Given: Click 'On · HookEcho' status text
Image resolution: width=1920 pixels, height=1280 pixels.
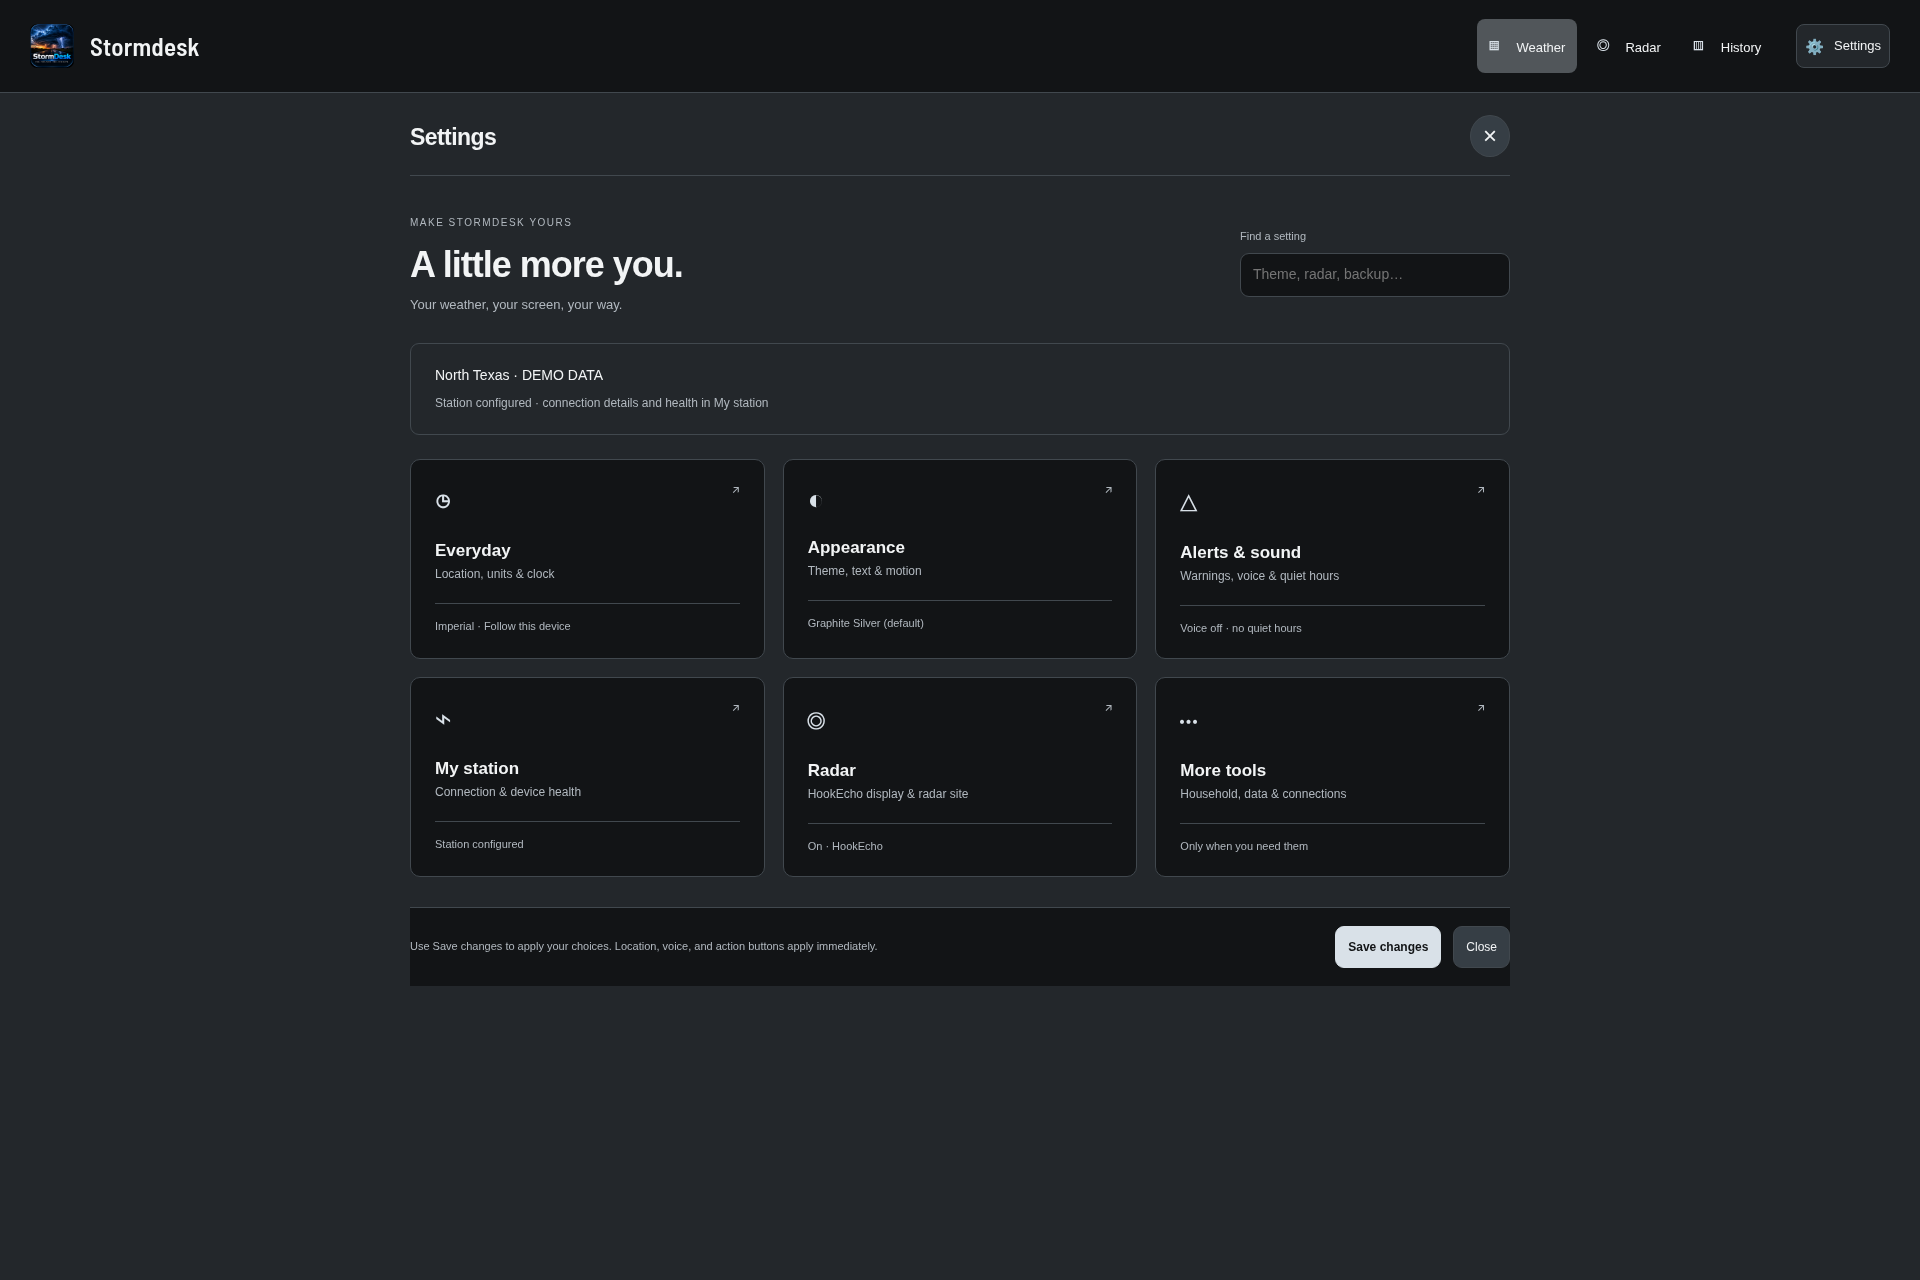Looking at the screenshot, I should click(845, 846).
